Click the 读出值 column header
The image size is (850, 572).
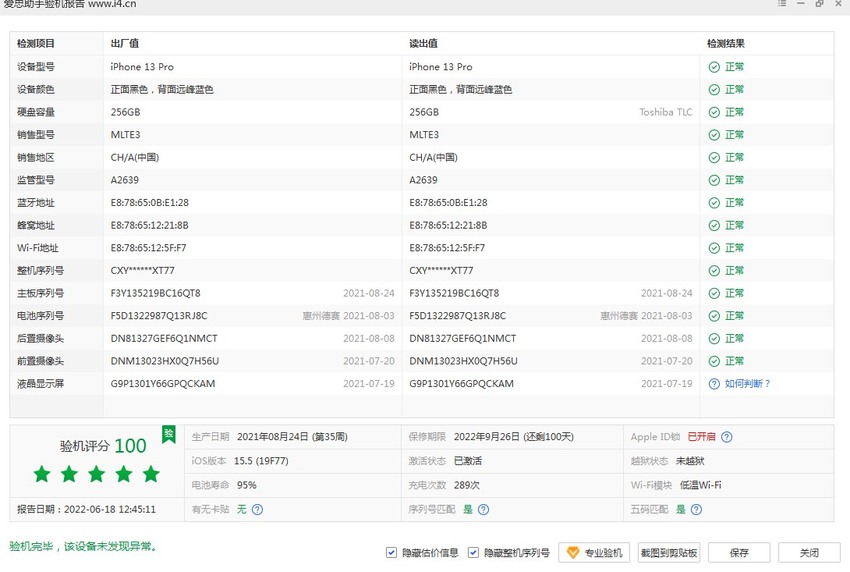pyautogui.click(x=423, y=43)
